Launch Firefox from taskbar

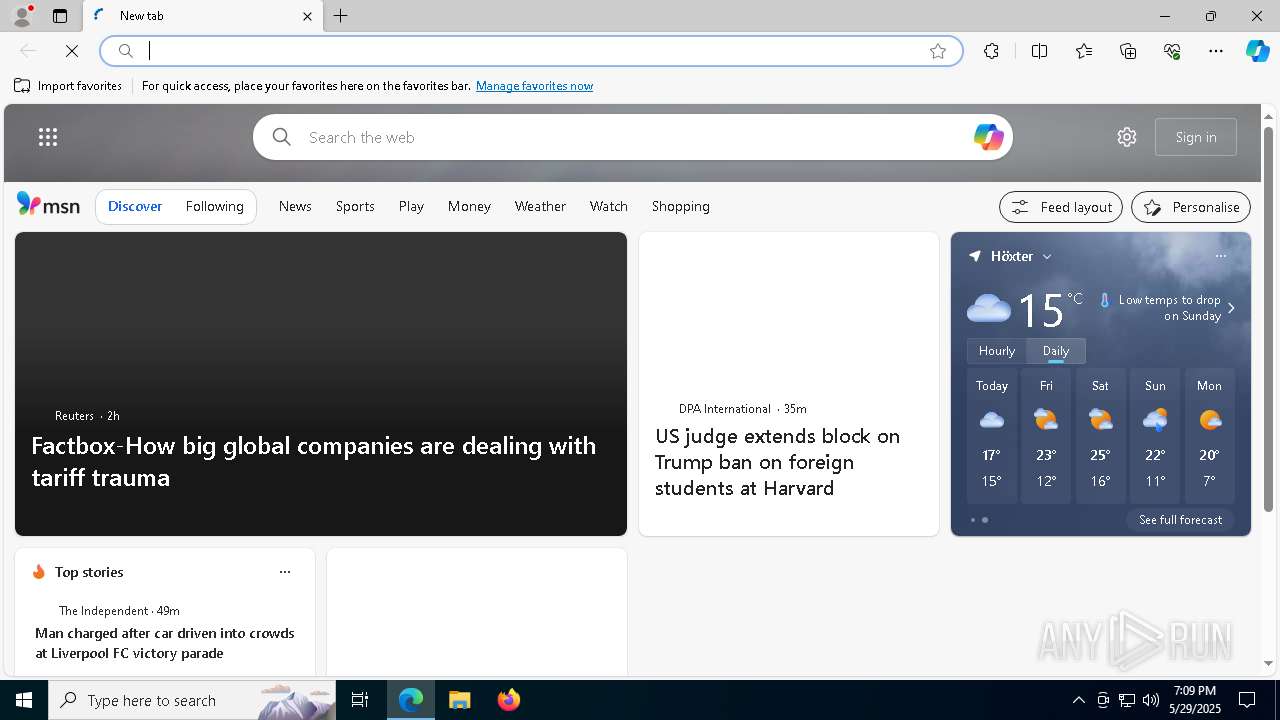509,700
